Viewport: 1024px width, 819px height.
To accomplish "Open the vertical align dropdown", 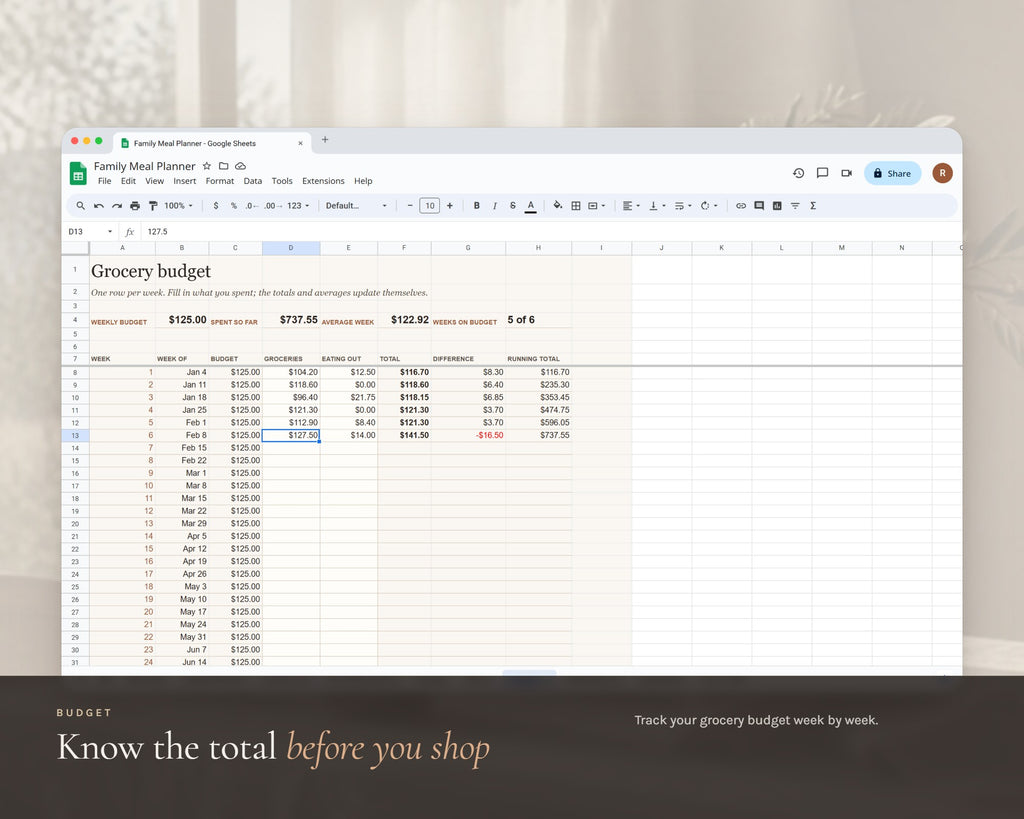I will tap(657, 206).
